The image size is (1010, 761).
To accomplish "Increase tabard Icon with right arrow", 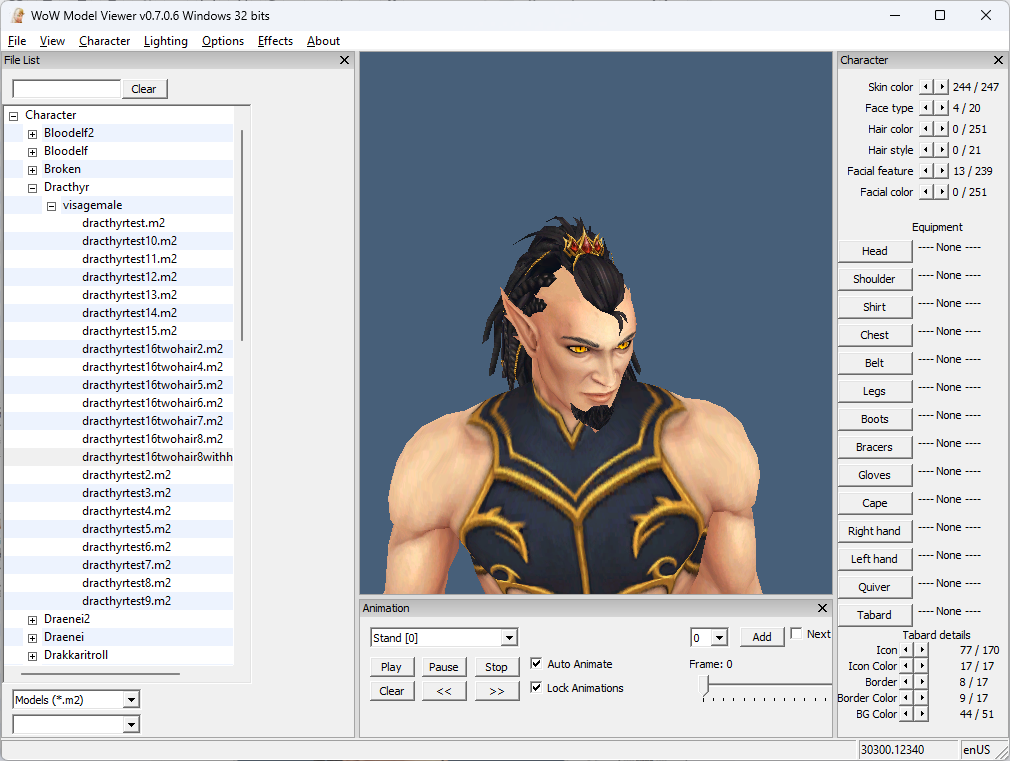I will click(922, 650).
